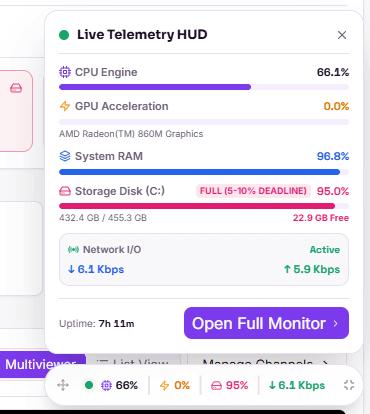The width and height of the screenshot is (370, 414).
Task: Click the Network I/O signal icon
Action: click(x=73, y=249)
